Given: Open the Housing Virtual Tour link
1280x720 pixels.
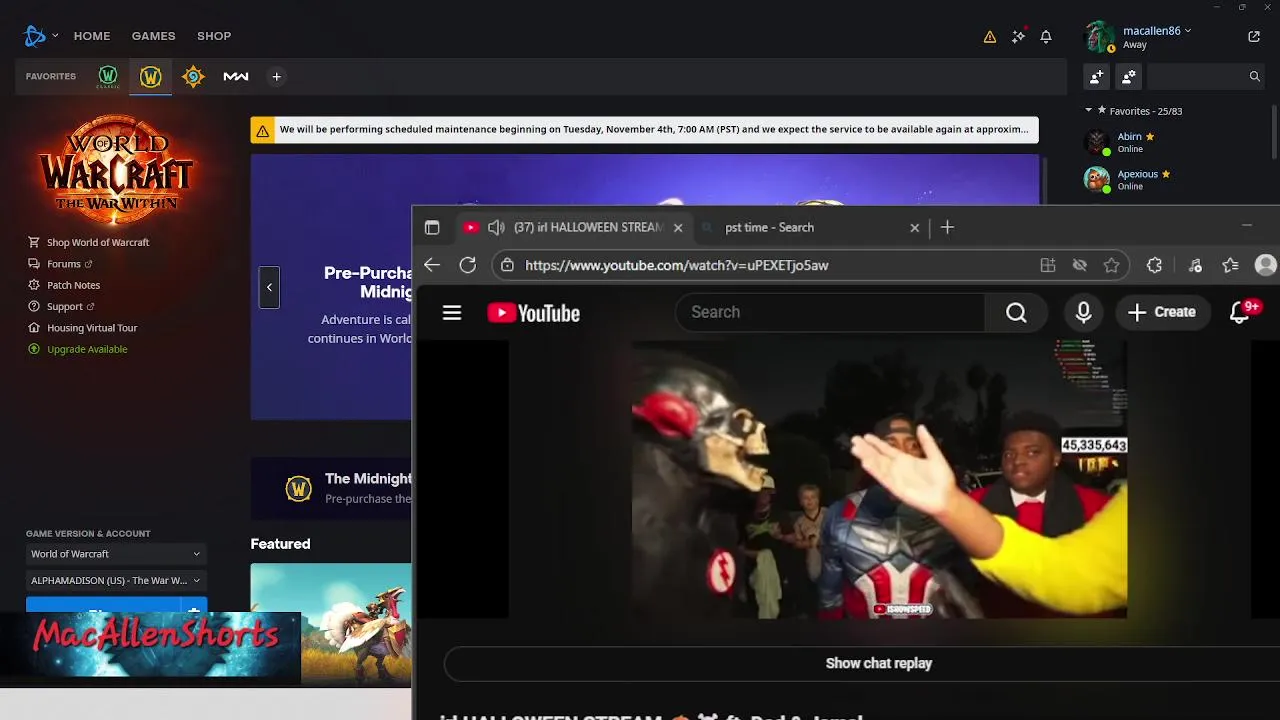Looking at the screenshot, I should 82,328.
